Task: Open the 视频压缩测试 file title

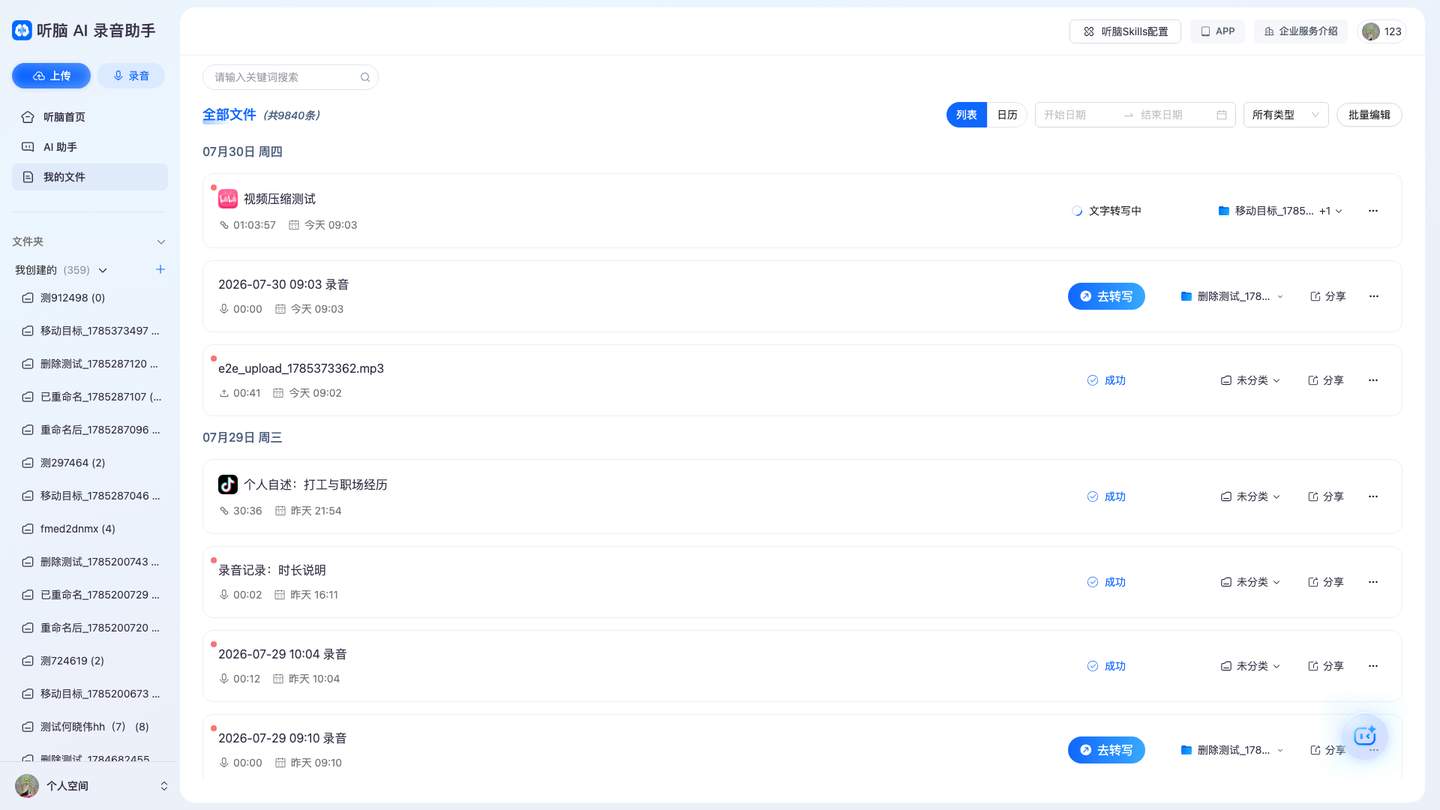Action: coord(280,199)
